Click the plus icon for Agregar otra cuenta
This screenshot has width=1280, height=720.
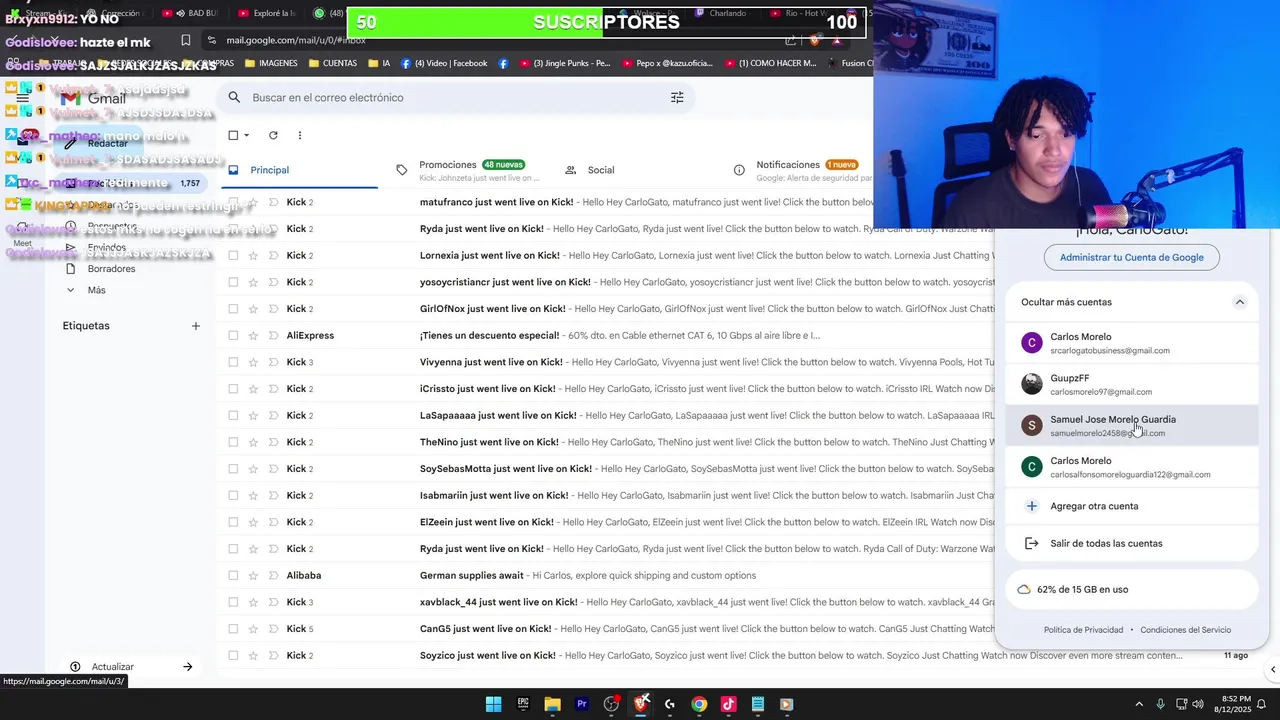1031,506
